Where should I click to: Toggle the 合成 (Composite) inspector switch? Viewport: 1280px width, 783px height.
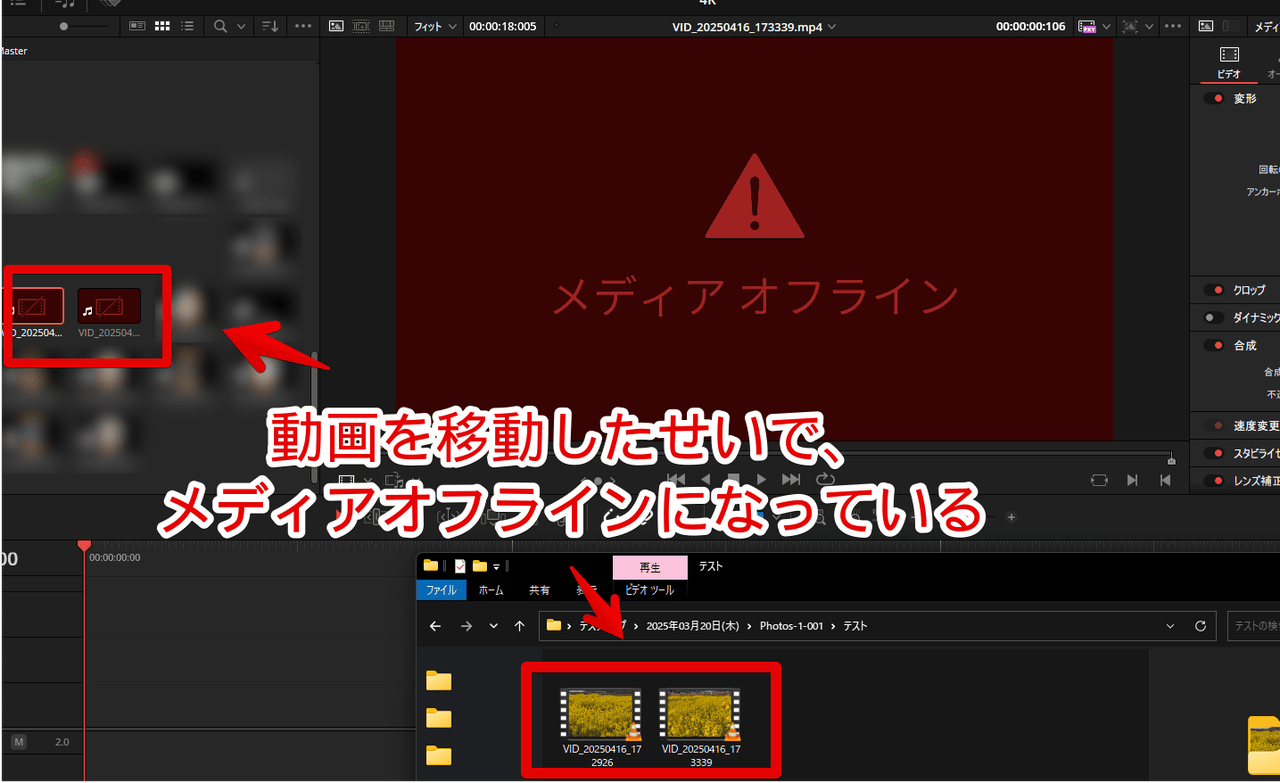[x=1214, y=345]
